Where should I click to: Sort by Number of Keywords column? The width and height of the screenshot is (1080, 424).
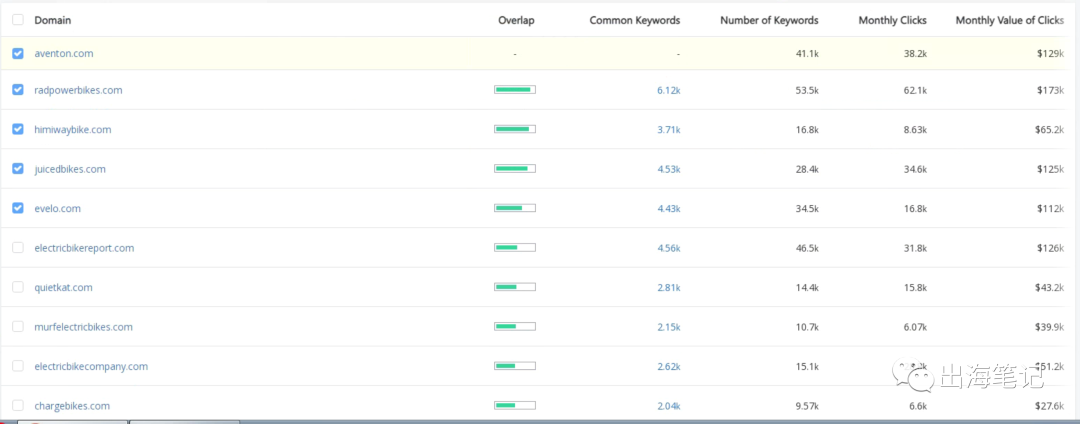pyautogui.click(x=768, y=20)
